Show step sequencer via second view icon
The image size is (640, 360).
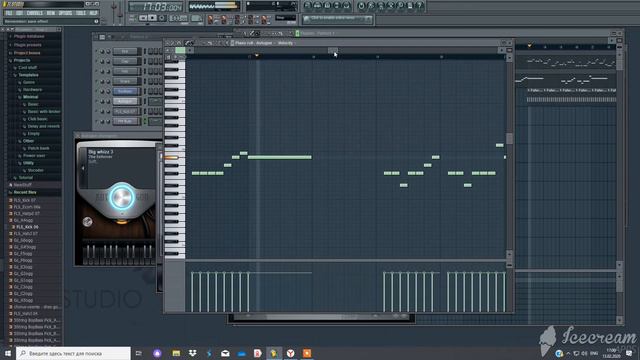[x=318, y=6]
